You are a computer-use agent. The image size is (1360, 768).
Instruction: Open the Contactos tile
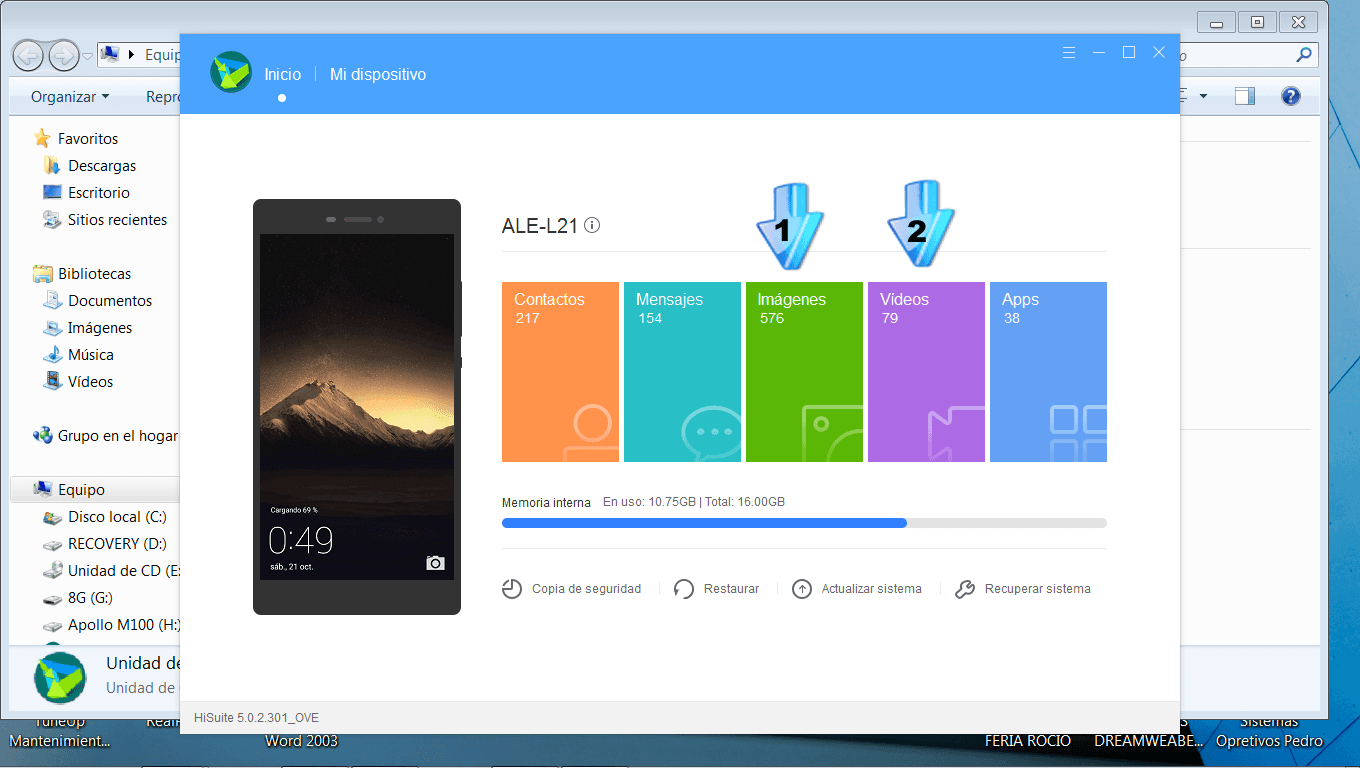click(560, 372)
